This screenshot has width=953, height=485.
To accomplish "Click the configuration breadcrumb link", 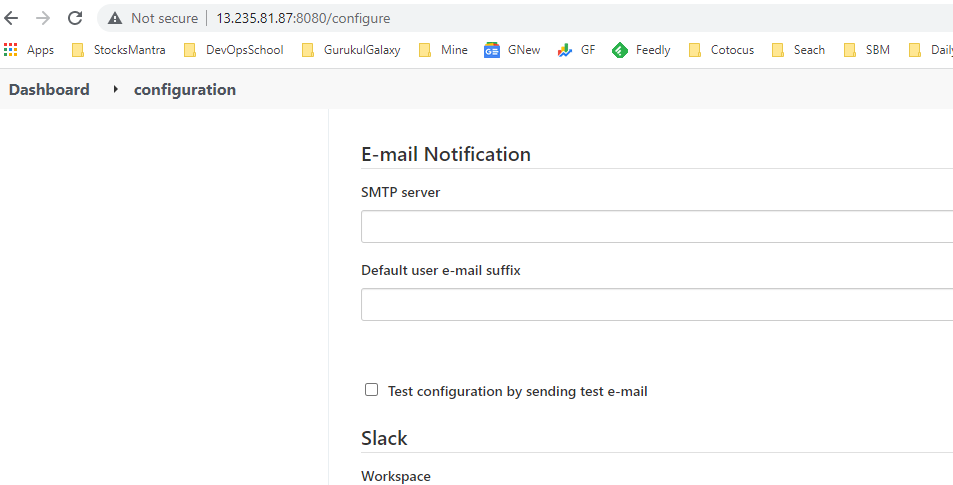I will click(x=185, y=90).
